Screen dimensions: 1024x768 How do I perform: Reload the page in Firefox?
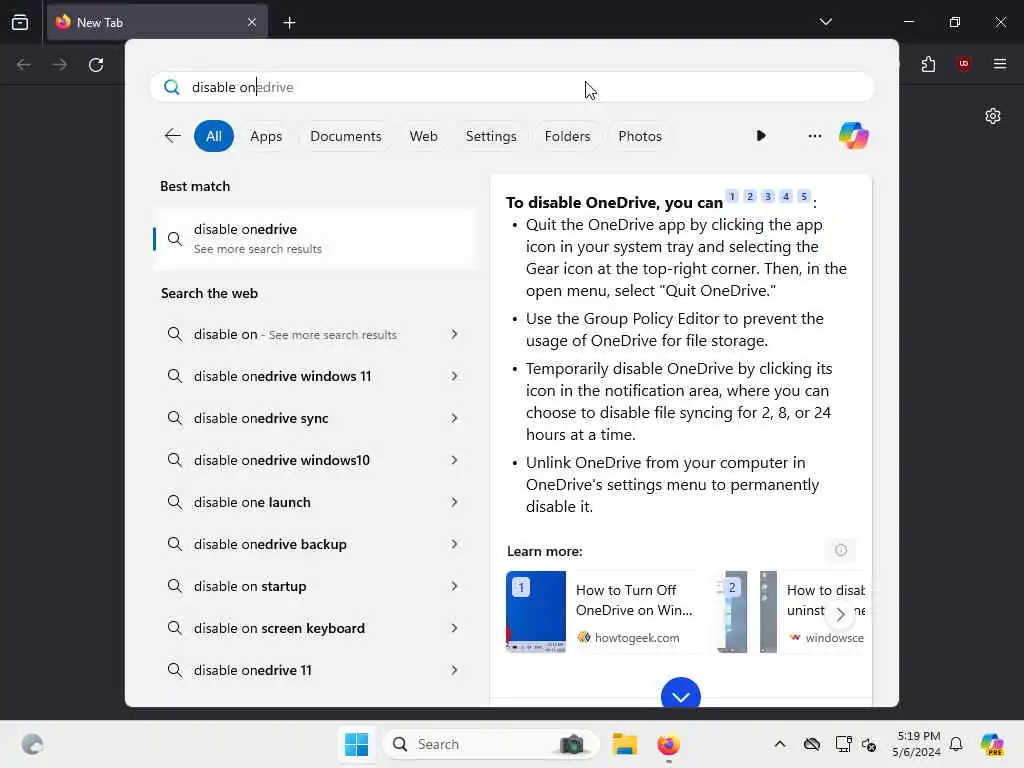click(96, 65)
